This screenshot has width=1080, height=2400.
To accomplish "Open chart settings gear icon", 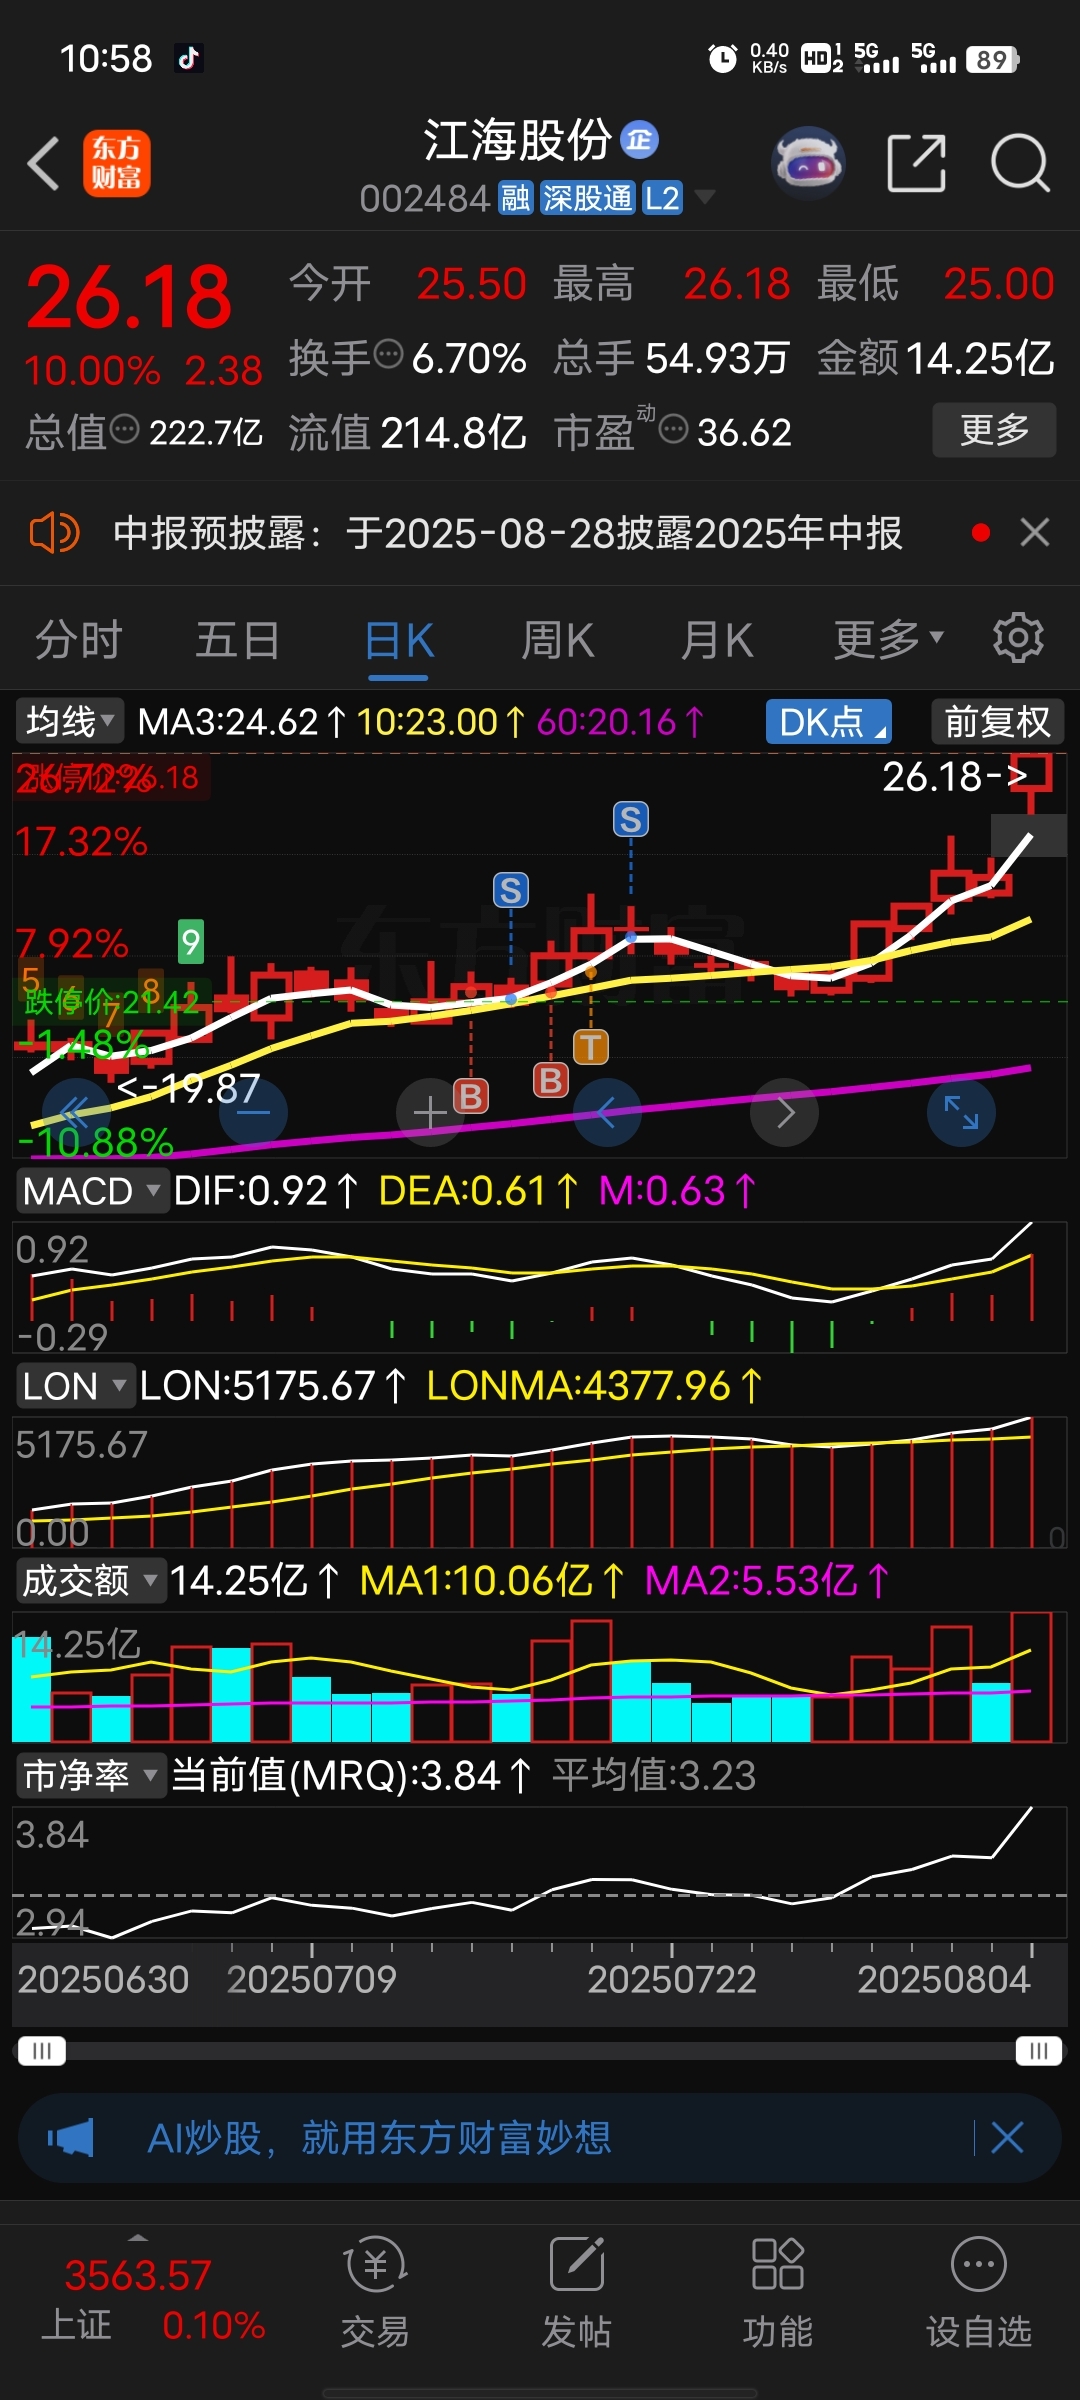I will point(1018,638).
